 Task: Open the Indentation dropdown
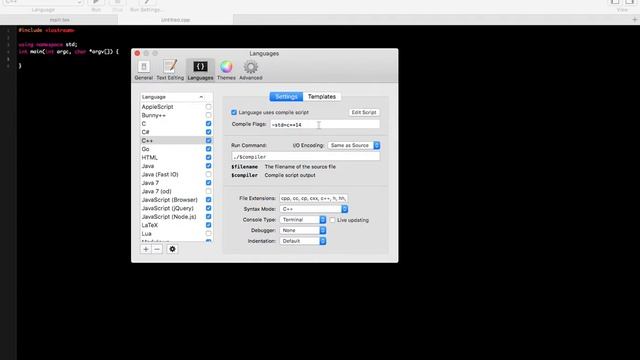(303, 241)
